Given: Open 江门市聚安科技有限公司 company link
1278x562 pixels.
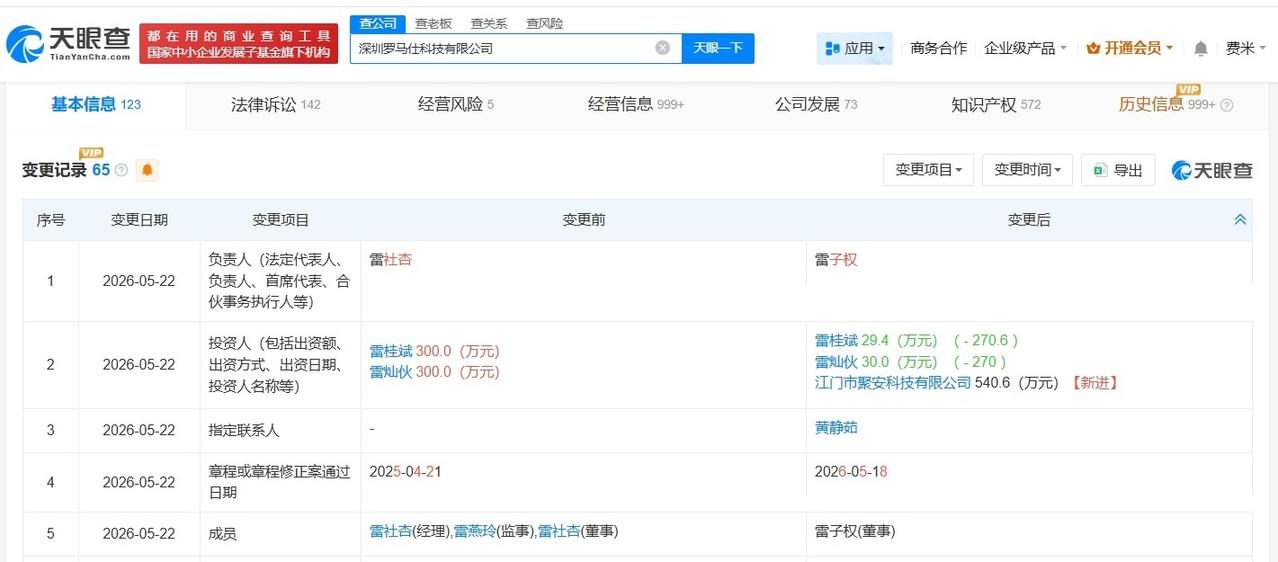Looking at the screenshot, I should coord(893,382).
